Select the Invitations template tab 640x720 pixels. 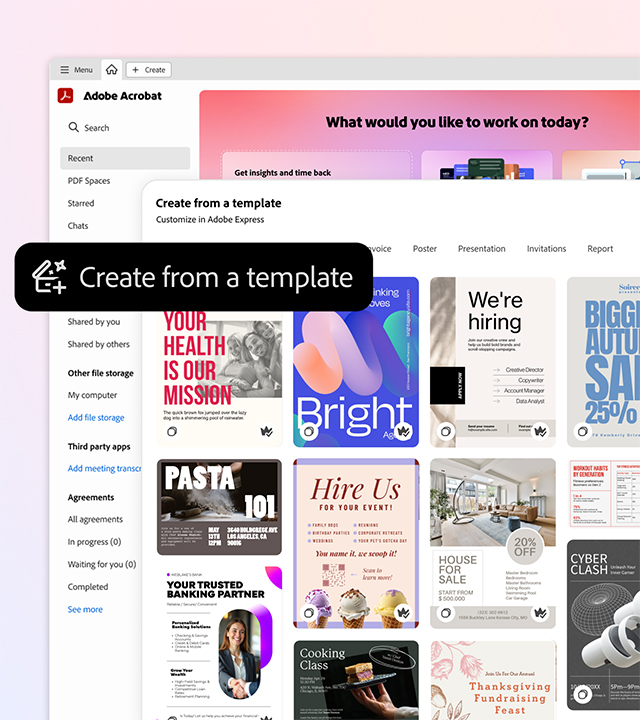tap(546, 249)
